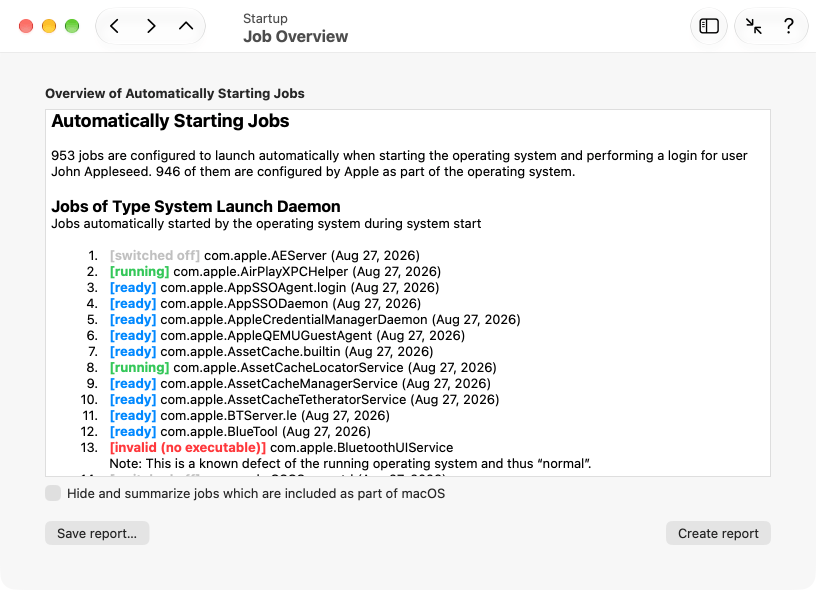Click 'Overview of Automatically Starting Jobs' label
Screen dimensions: 816x590
click(175, 94)
